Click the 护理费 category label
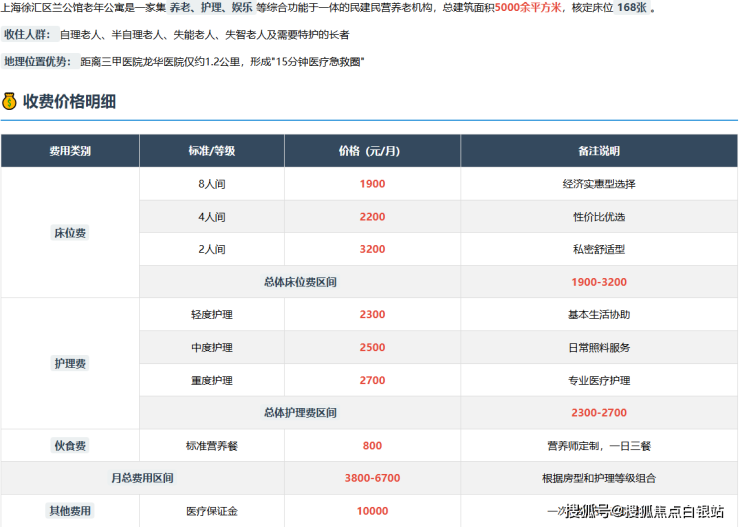740x527 pixels. coord(70,364)
